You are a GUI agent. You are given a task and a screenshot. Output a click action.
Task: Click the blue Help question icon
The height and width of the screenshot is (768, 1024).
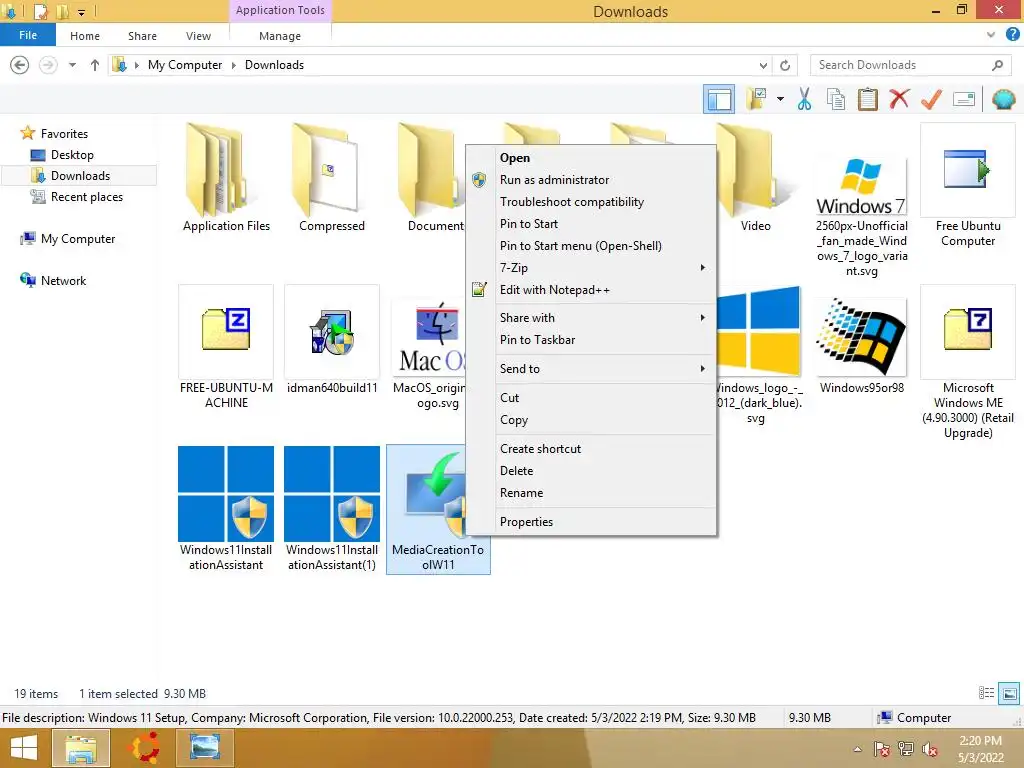(1012, 35)
